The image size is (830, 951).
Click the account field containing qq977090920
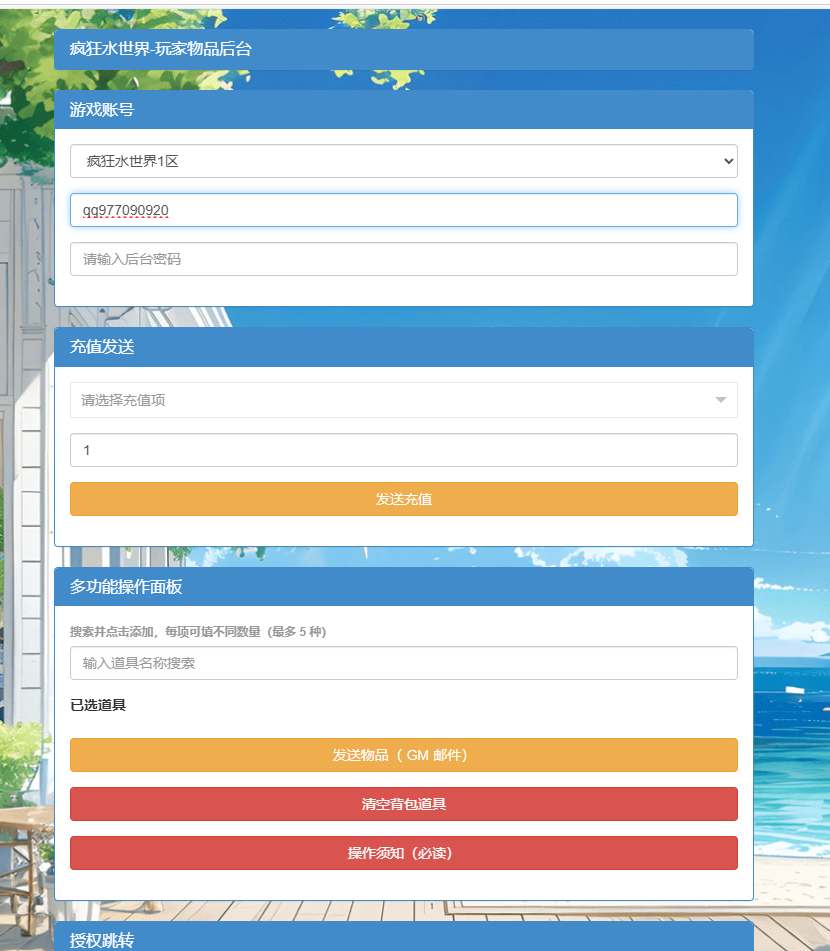point(403,210)
